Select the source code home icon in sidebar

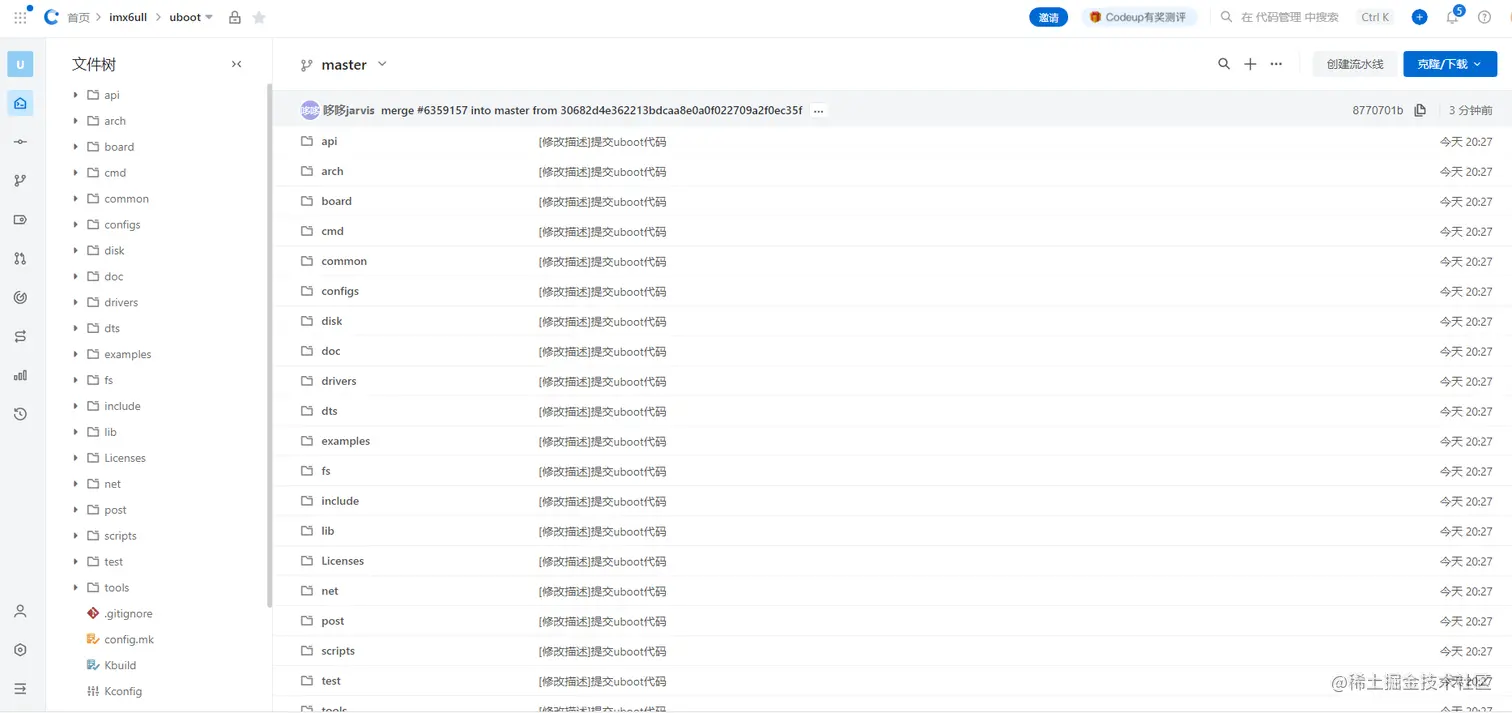pos(20,103)
